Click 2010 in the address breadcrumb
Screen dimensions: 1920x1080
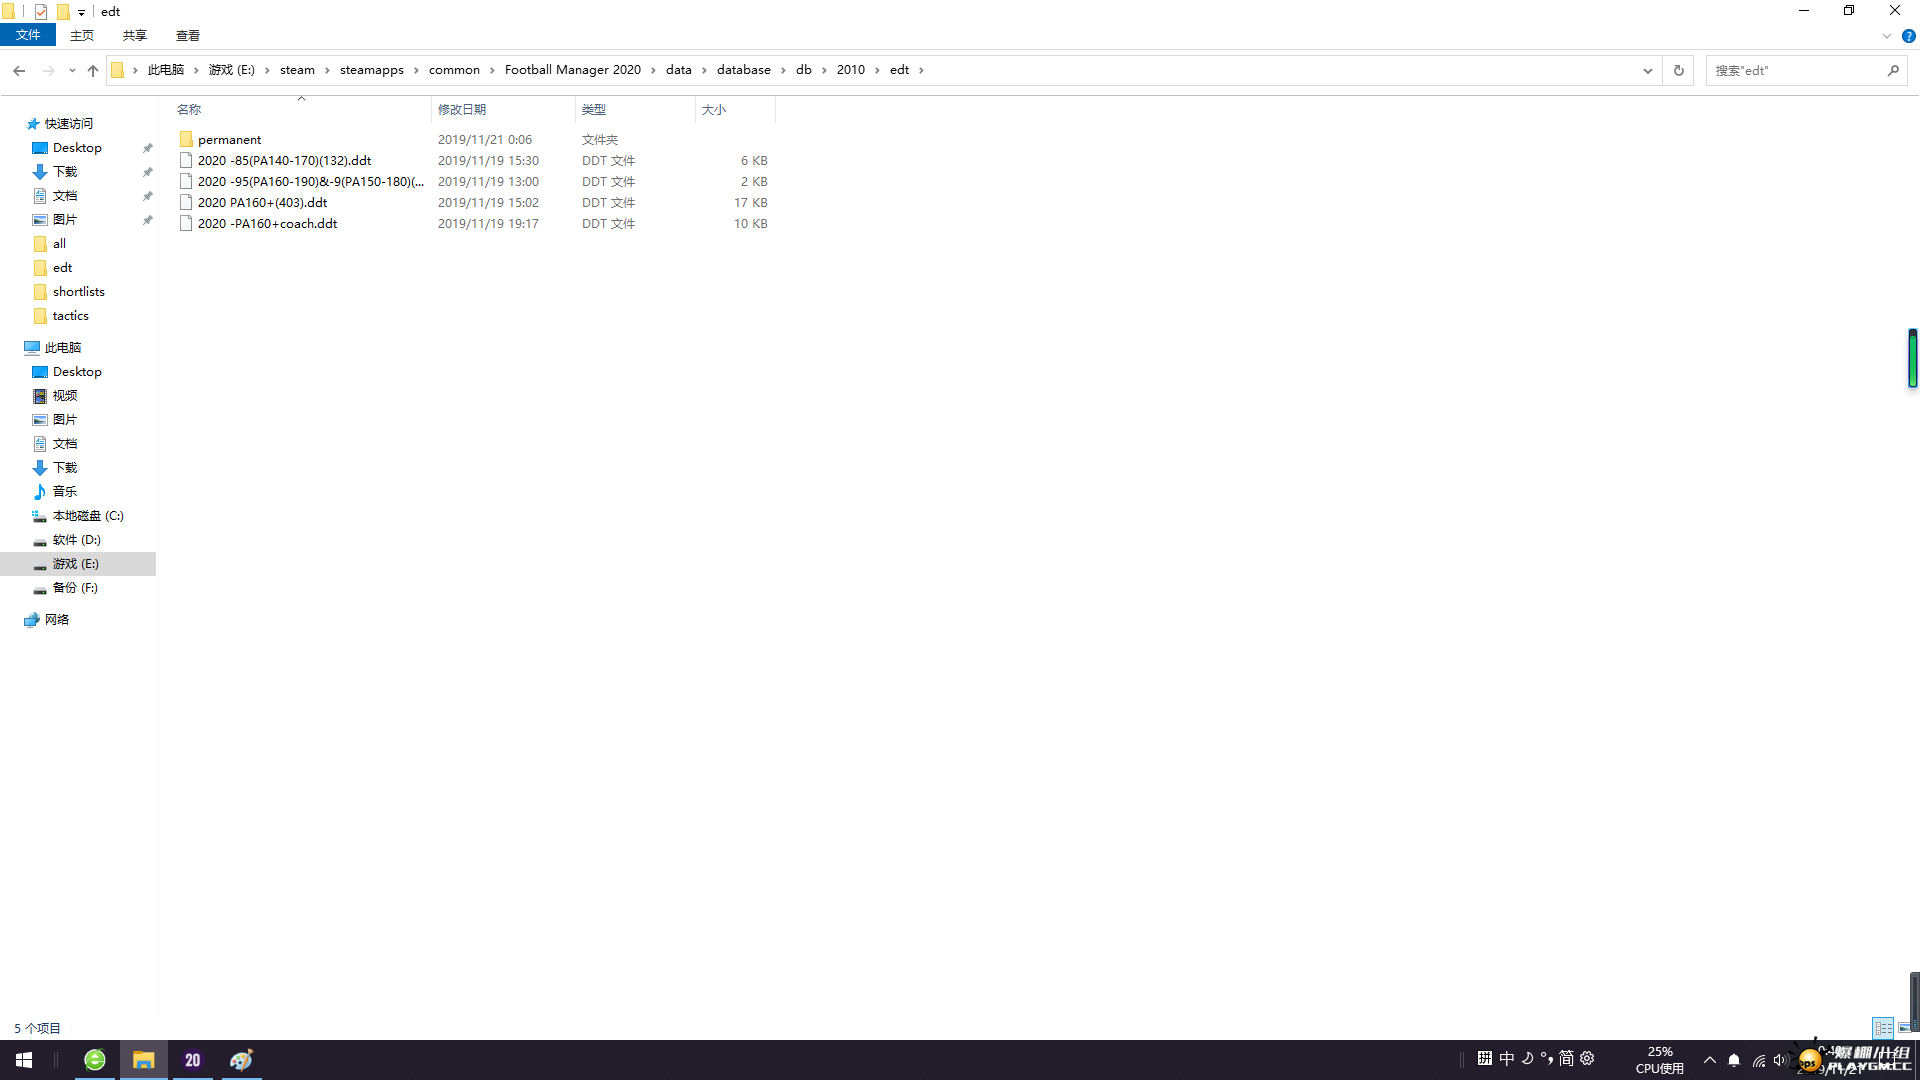tap(851, 70)
